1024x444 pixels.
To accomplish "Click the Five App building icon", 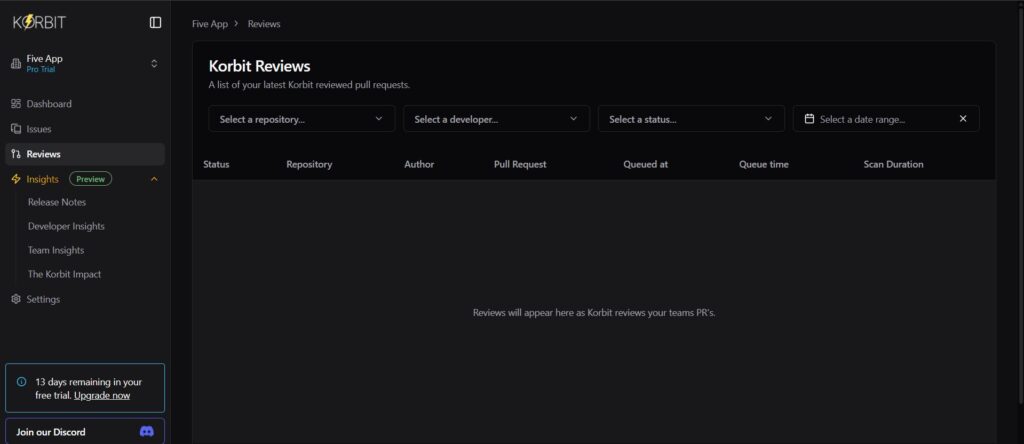I will pos(16,63).
